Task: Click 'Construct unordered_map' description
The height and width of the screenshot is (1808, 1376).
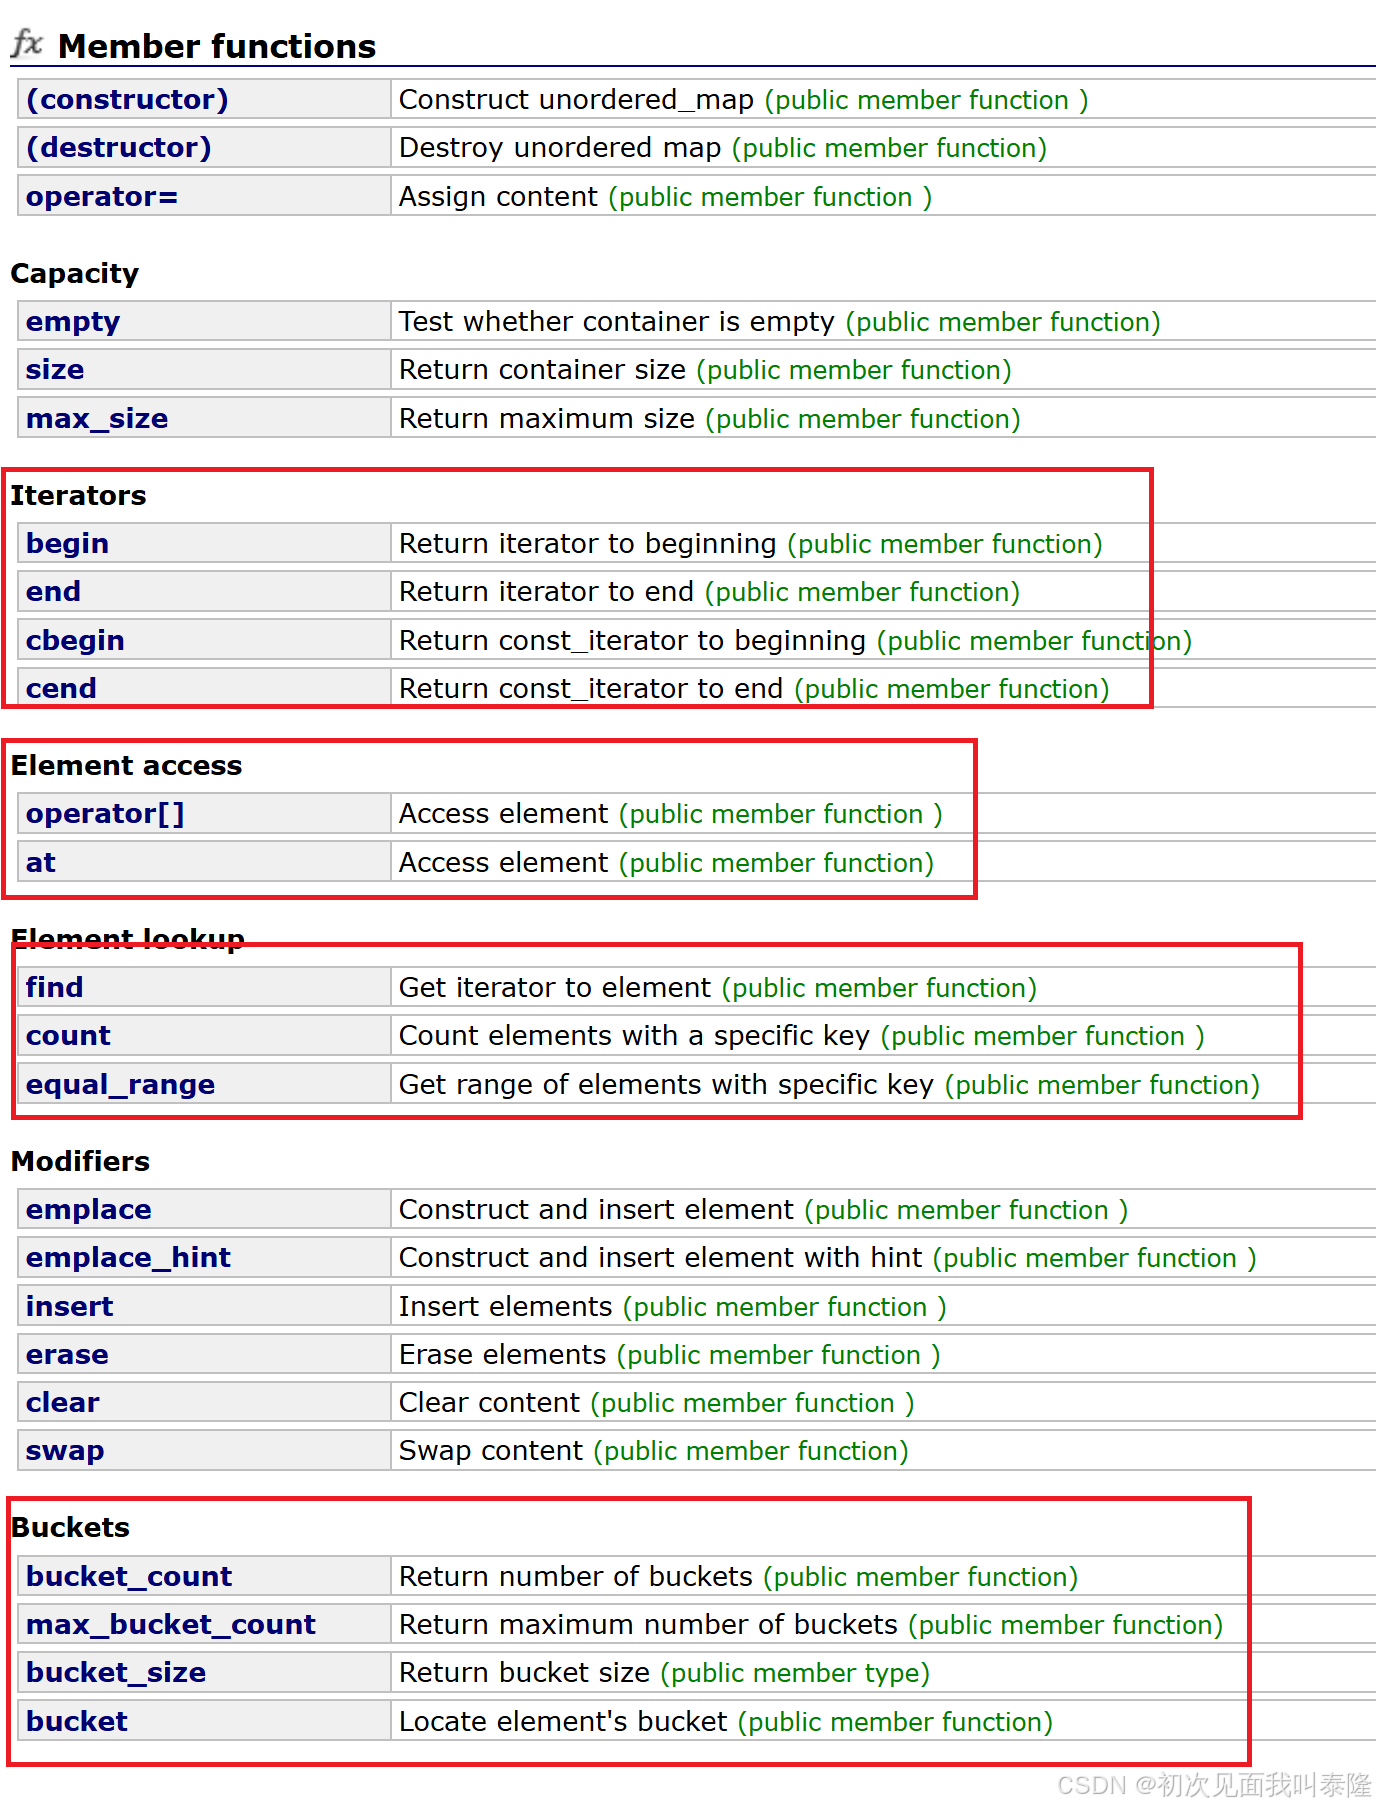Action: point(576,100)
